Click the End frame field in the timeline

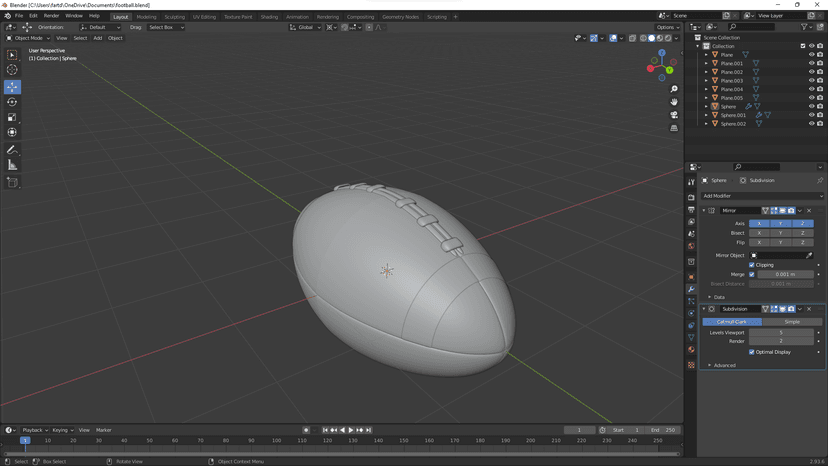coord(661,430)
